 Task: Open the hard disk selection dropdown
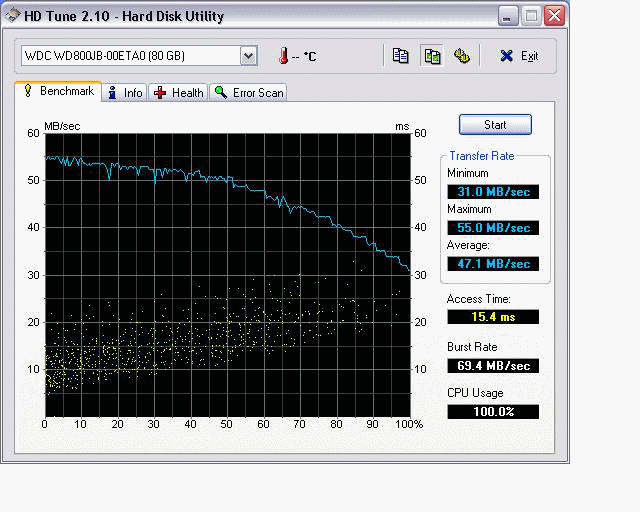pos(248,56)
